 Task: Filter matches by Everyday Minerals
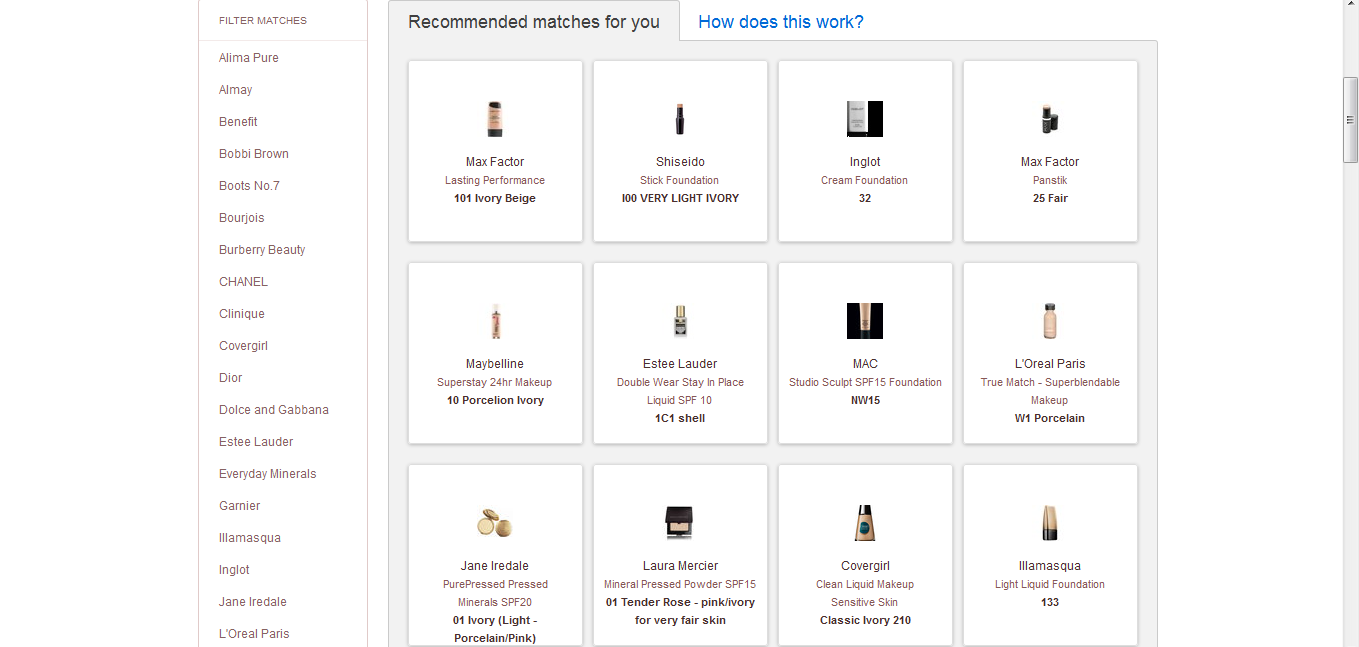267,474
